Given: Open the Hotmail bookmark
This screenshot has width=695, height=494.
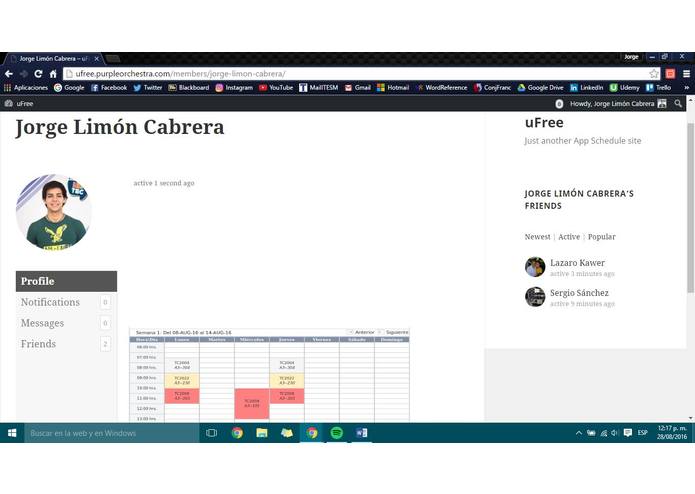Looking at the screenshot, I should pyautogui.click(x=393, y=88).
